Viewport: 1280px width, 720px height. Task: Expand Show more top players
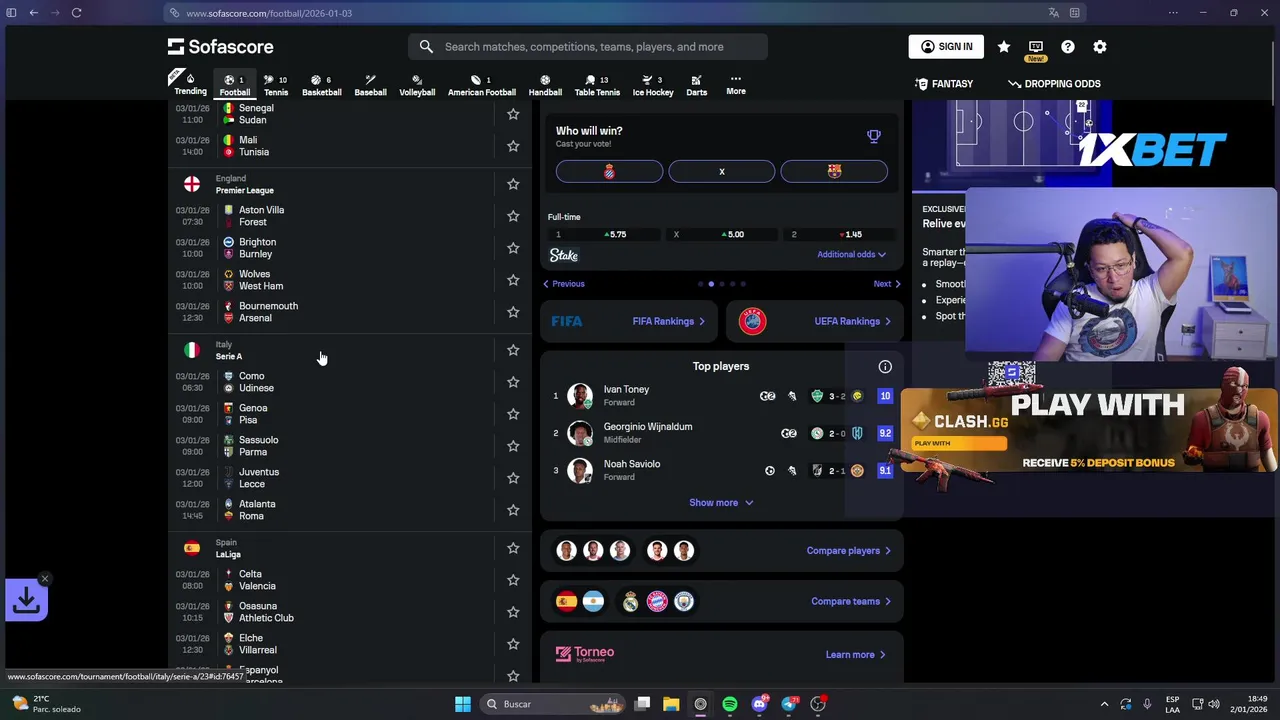pos(721,503)
